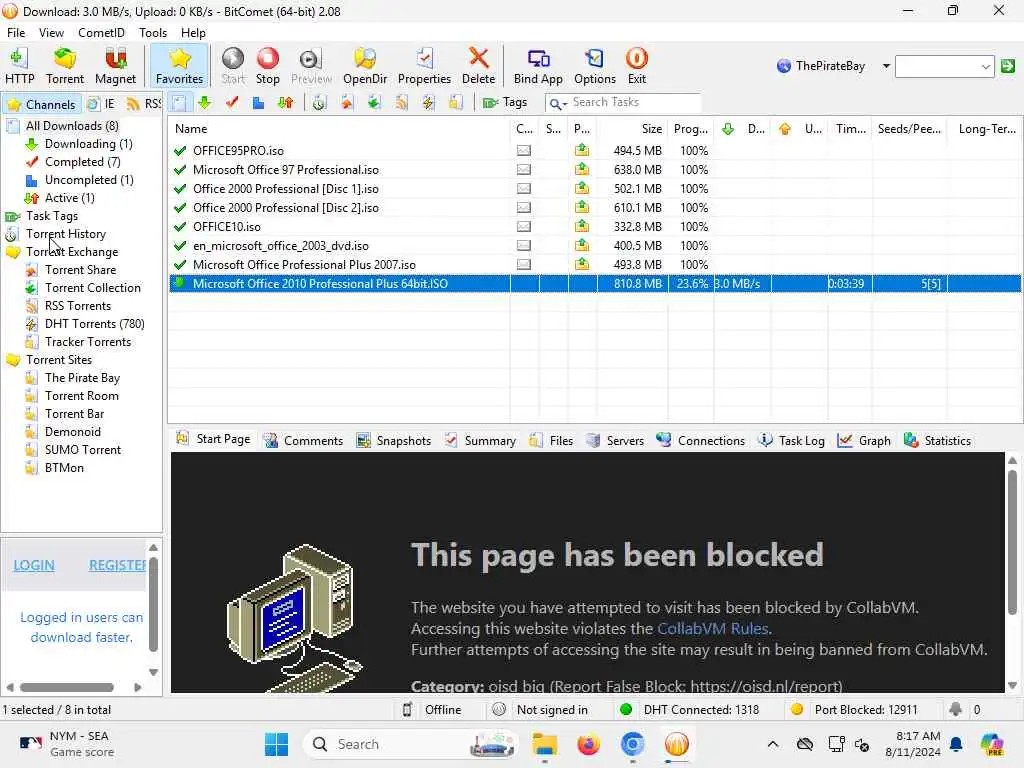Filter by downloading tasks green arrow icon
This screenshot has height=768, width=1024.
click(x=205, y=103)
